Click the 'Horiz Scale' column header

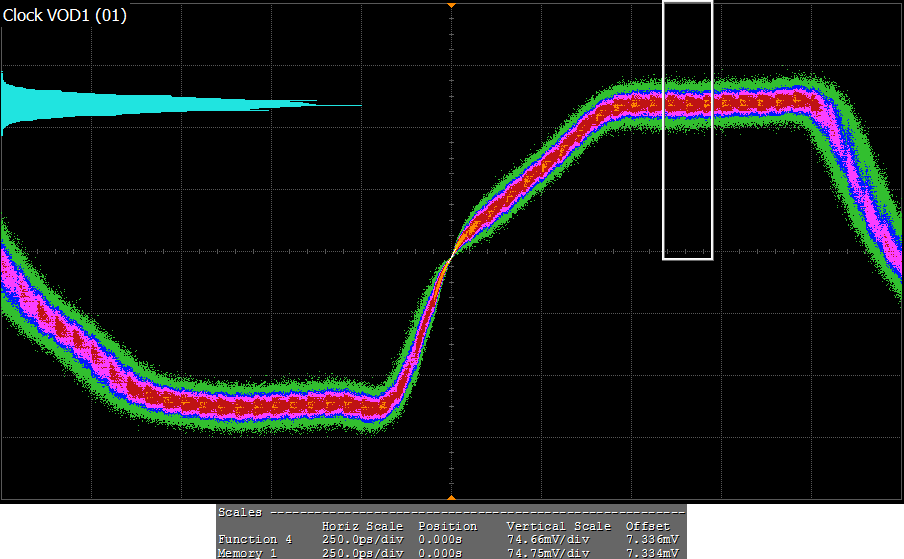(362, 526)
